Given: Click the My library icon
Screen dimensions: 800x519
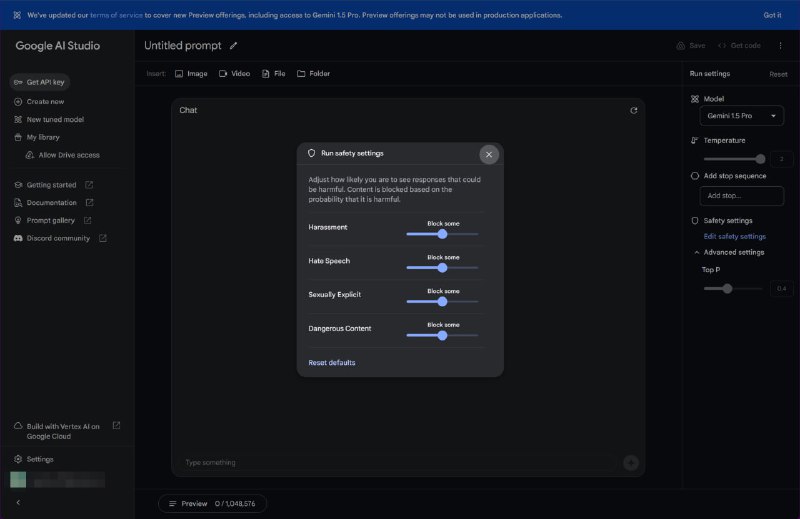Looking at the screenshot, I should (18, 137).
